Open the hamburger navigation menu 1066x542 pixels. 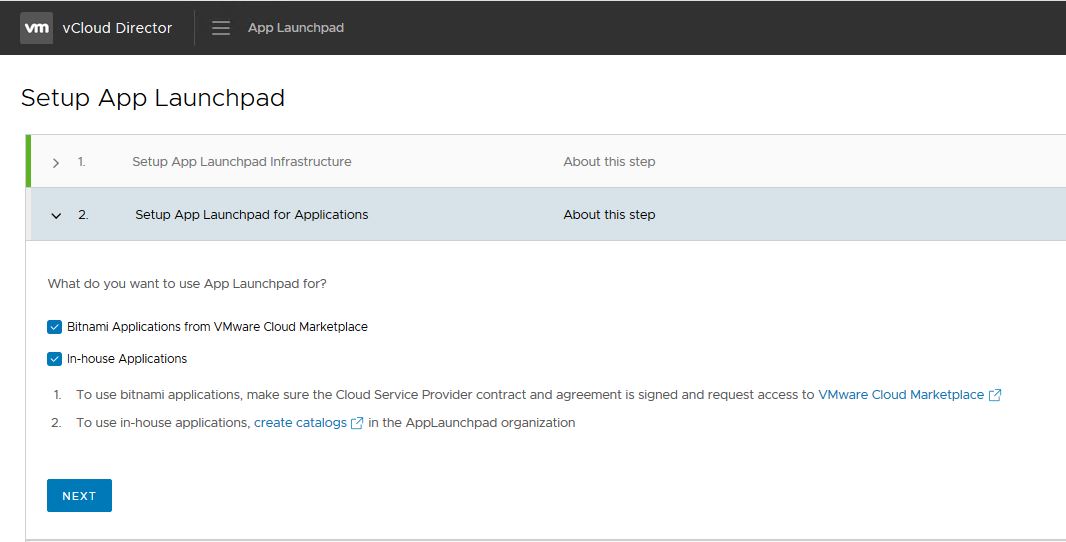click(x=221, y=28)
